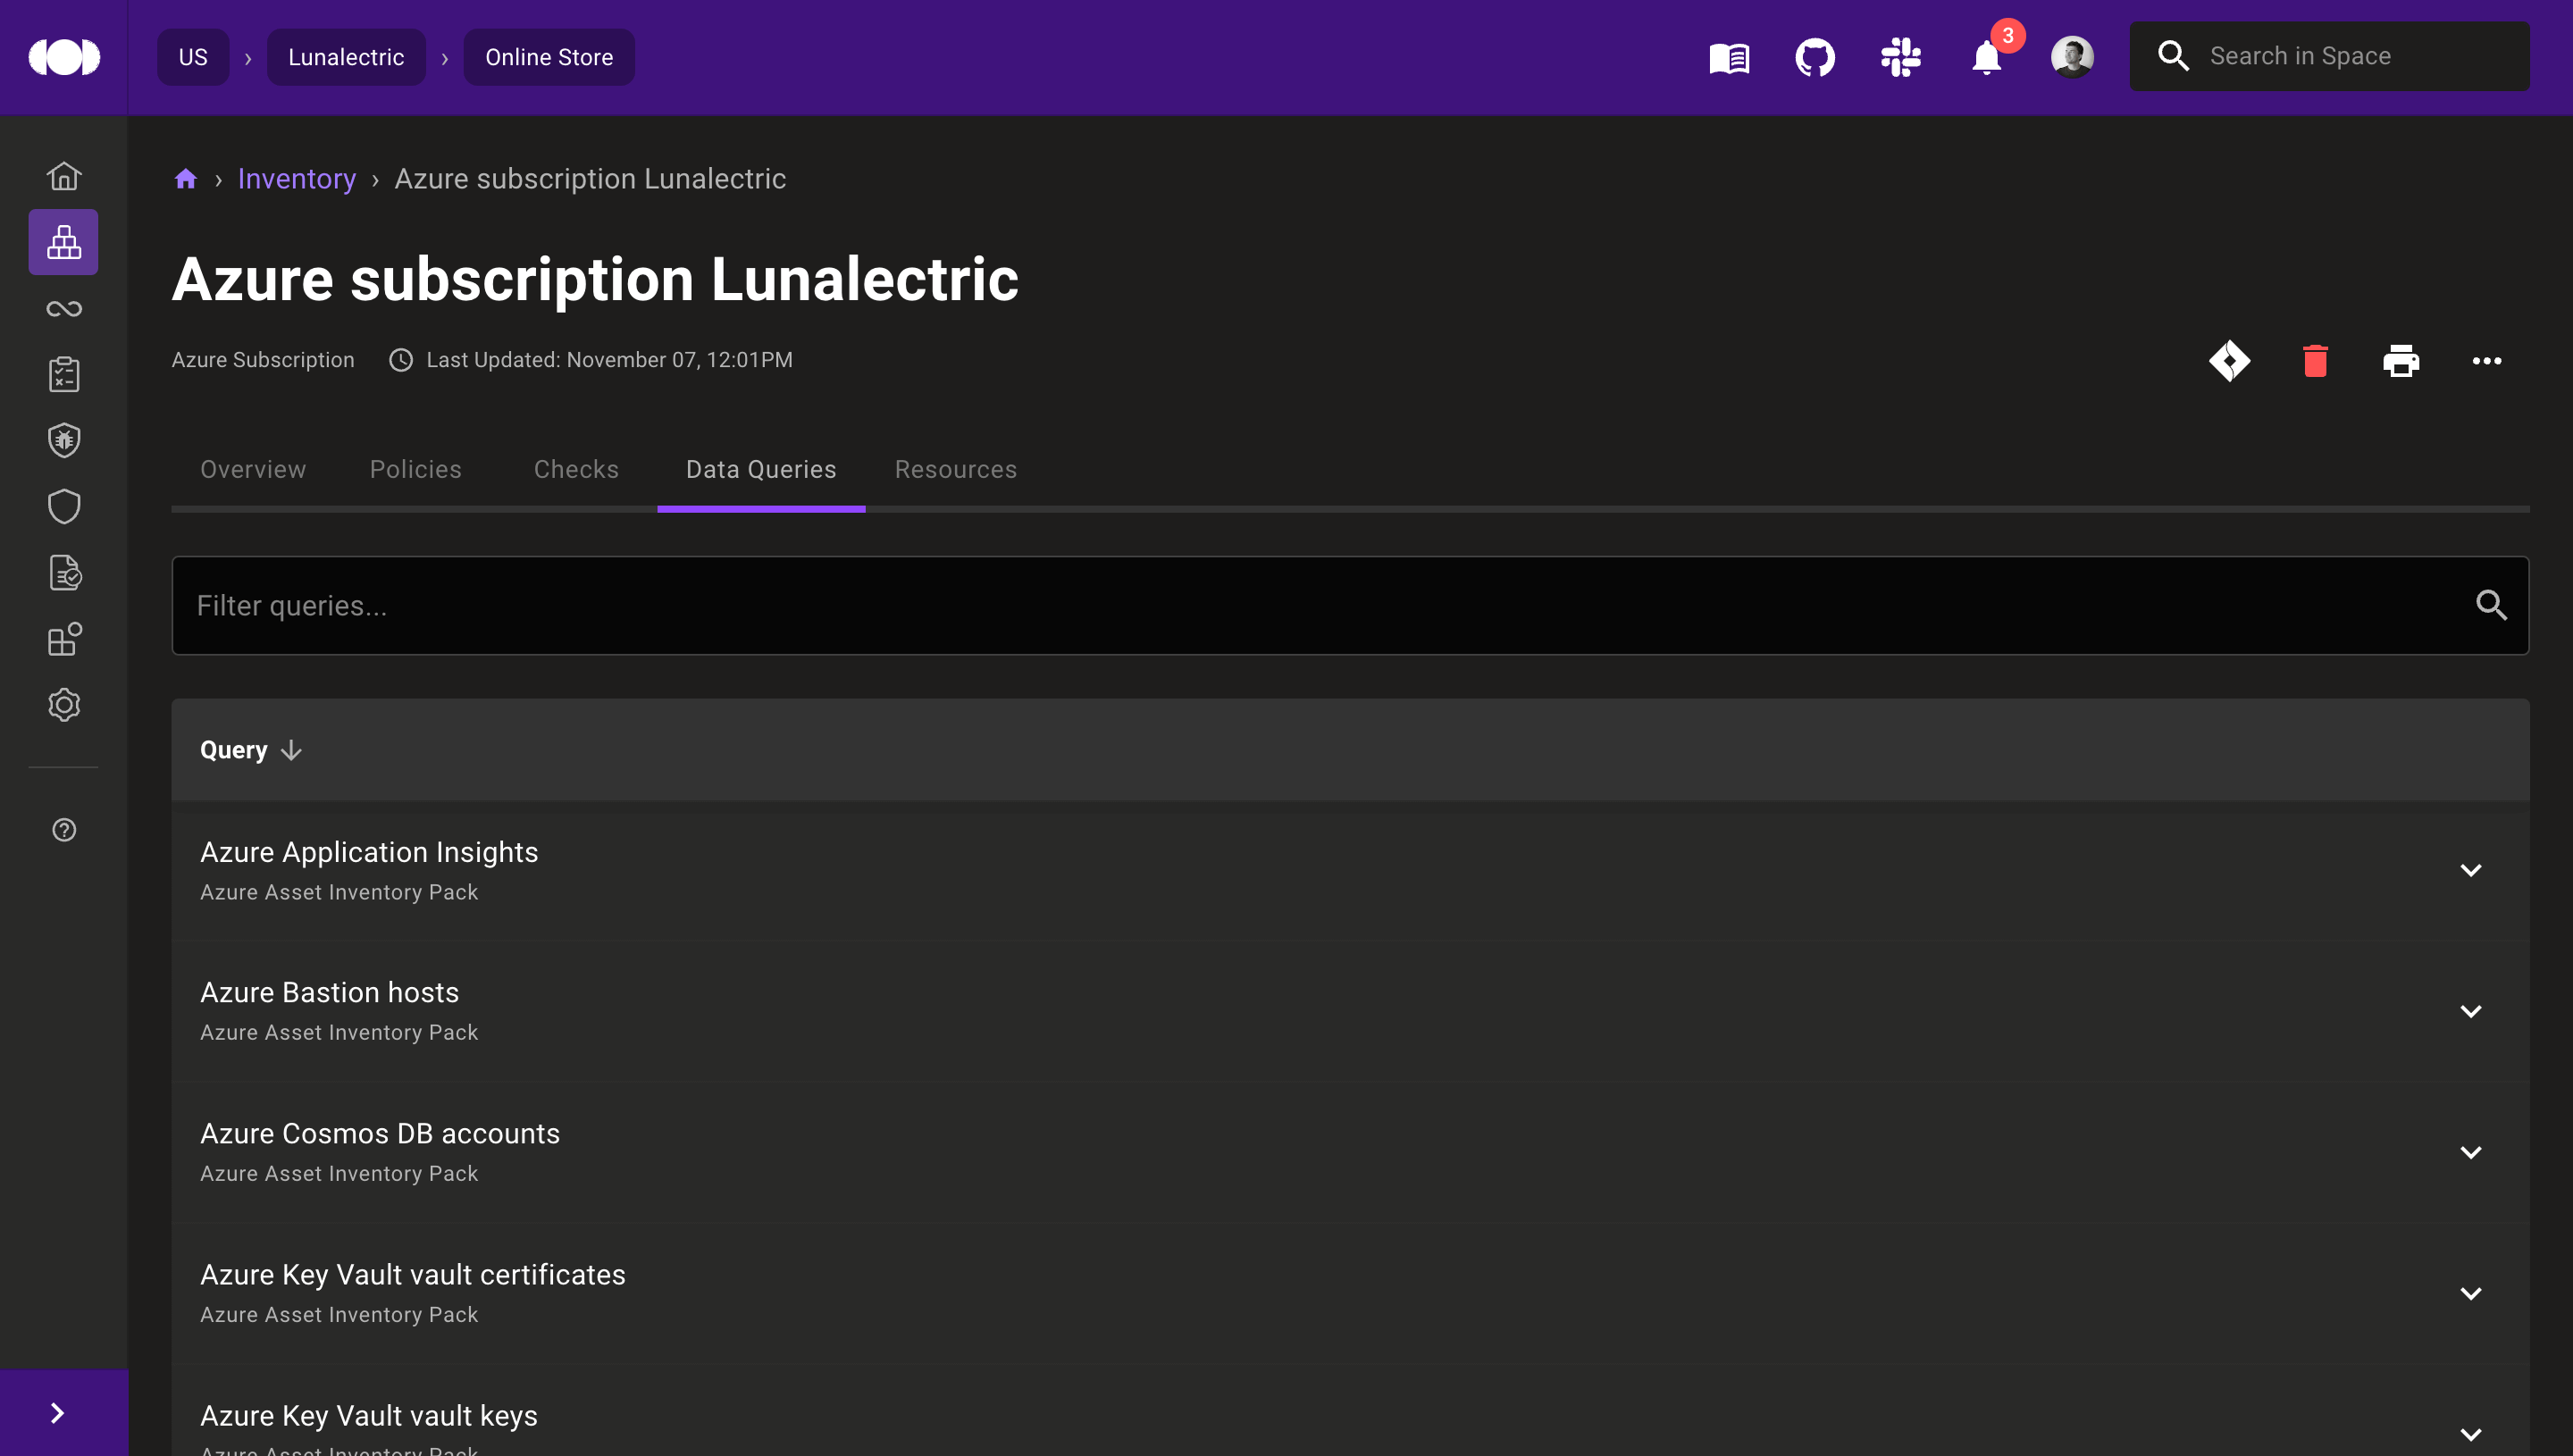The width and height of the screenshot is (2573, 1456).
Task: Click the print icon
Action: pyautogui.click(x=2400, y=361)
